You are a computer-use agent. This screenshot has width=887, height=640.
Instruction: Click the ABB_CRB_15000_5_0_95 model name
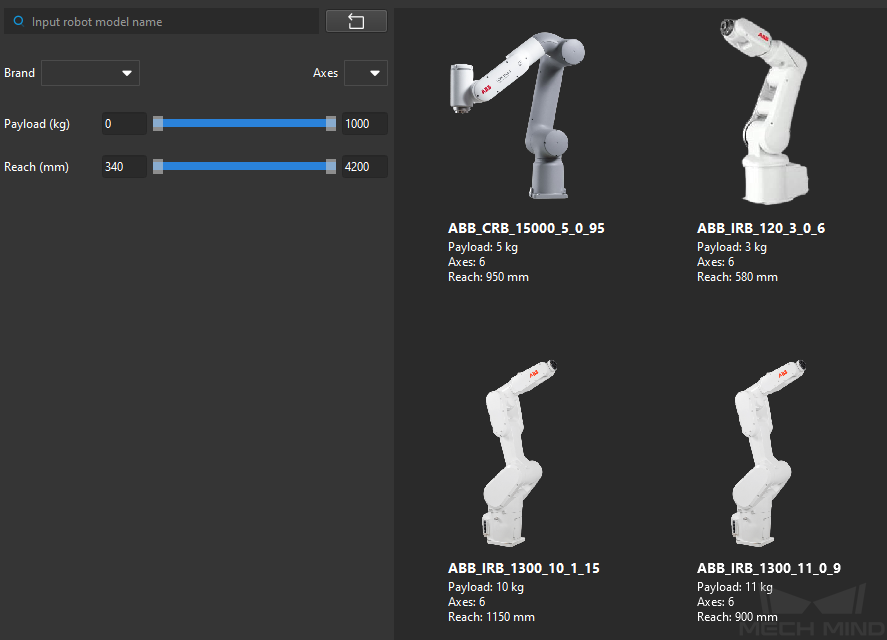(526, 228)
